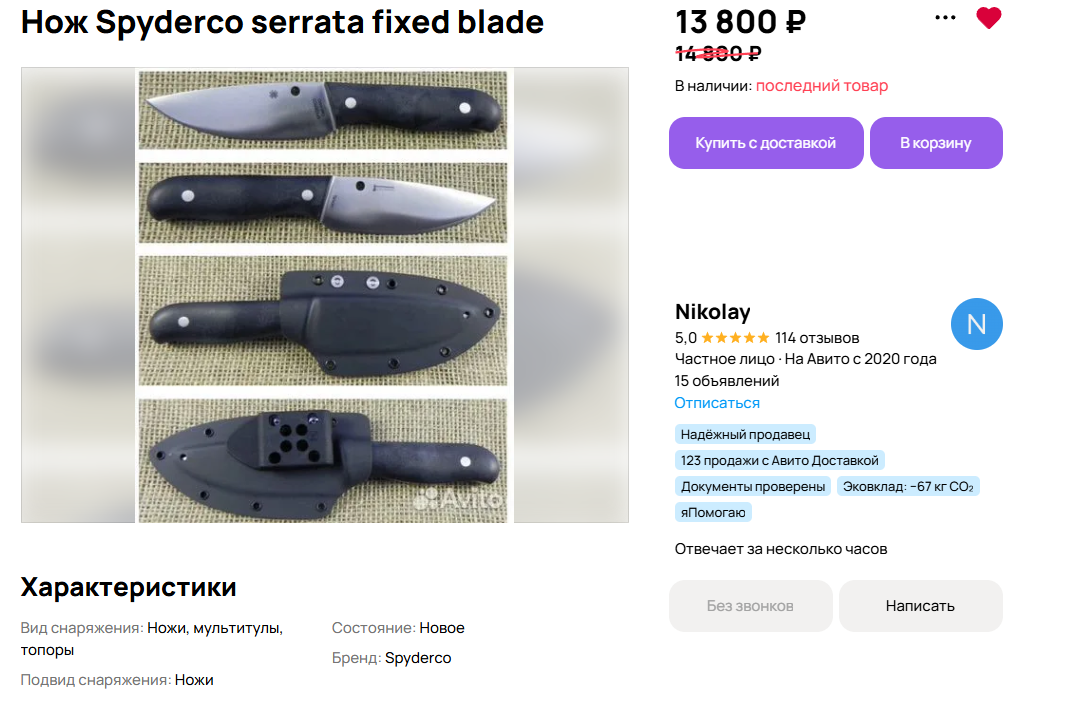
Task: Click the "яПомогаю" badge
Action: pyautogui.click(x=713, y=512)
